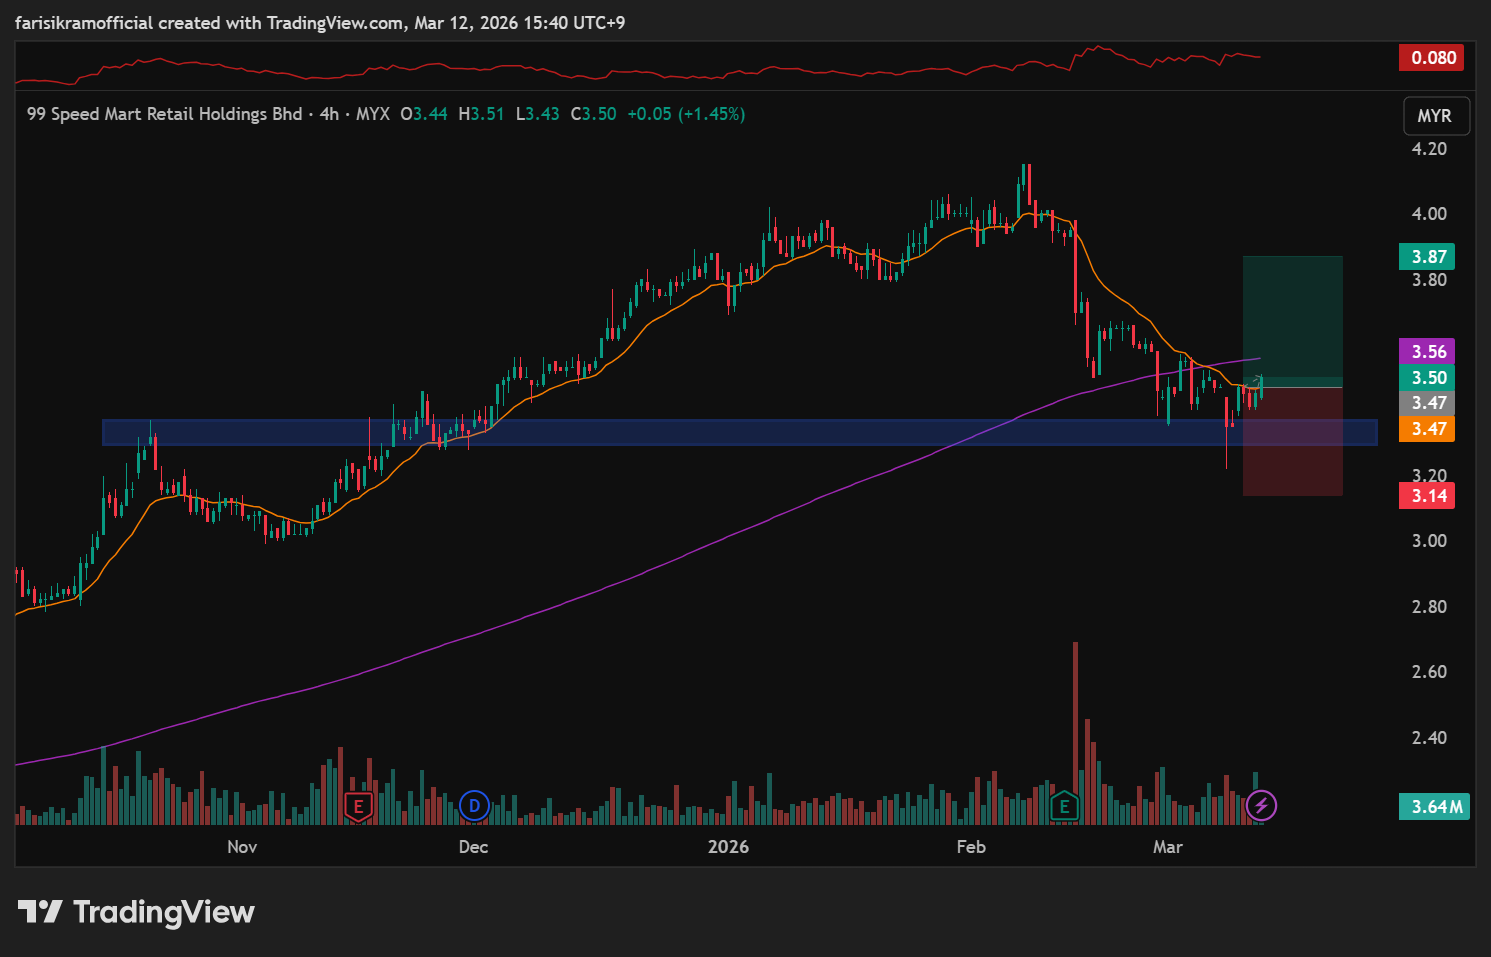This screenshot has height=957, width=1491.
Task: Click the red E earnings marker in November
Action: pos(358,805)
